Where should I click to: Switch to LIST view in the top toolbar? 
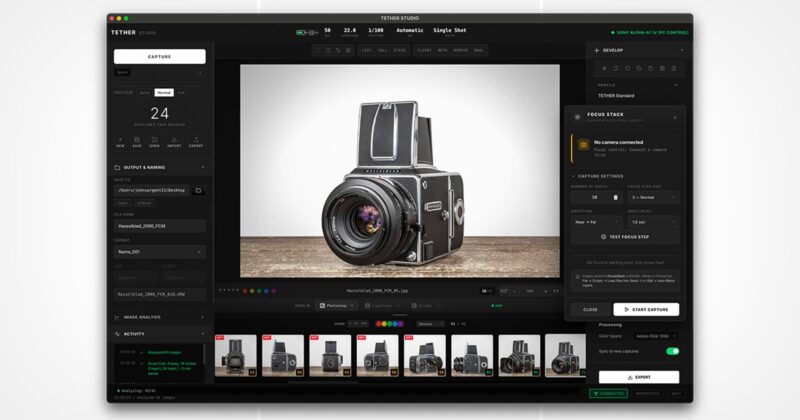point(367,50)
